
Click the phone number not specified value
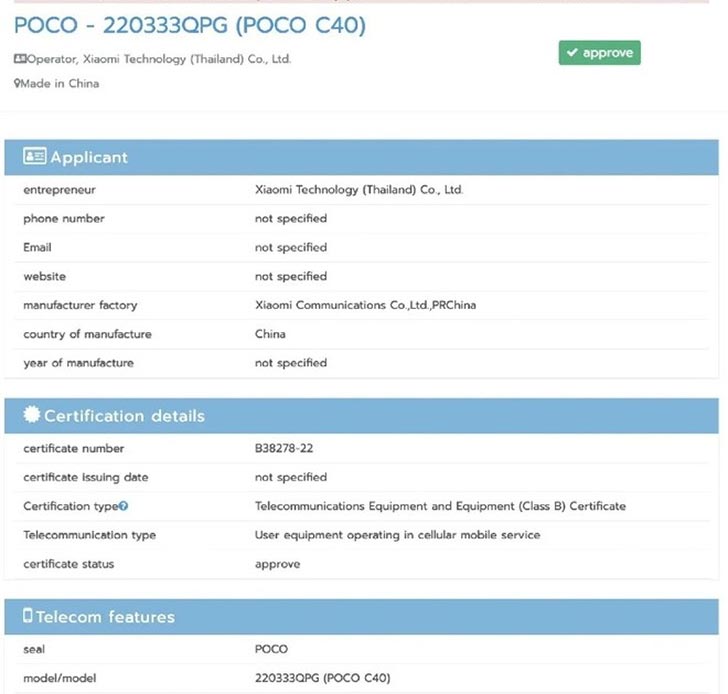pyautogui.click(x=291, y=219)
